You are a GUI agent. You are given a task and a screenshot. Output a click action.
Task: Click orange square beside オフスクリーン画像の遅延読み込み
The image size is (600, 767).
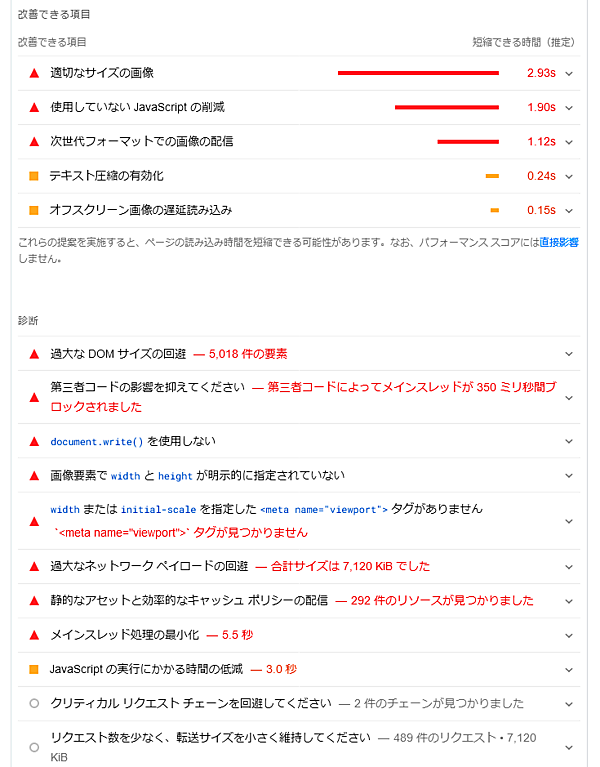coord(33,210)
